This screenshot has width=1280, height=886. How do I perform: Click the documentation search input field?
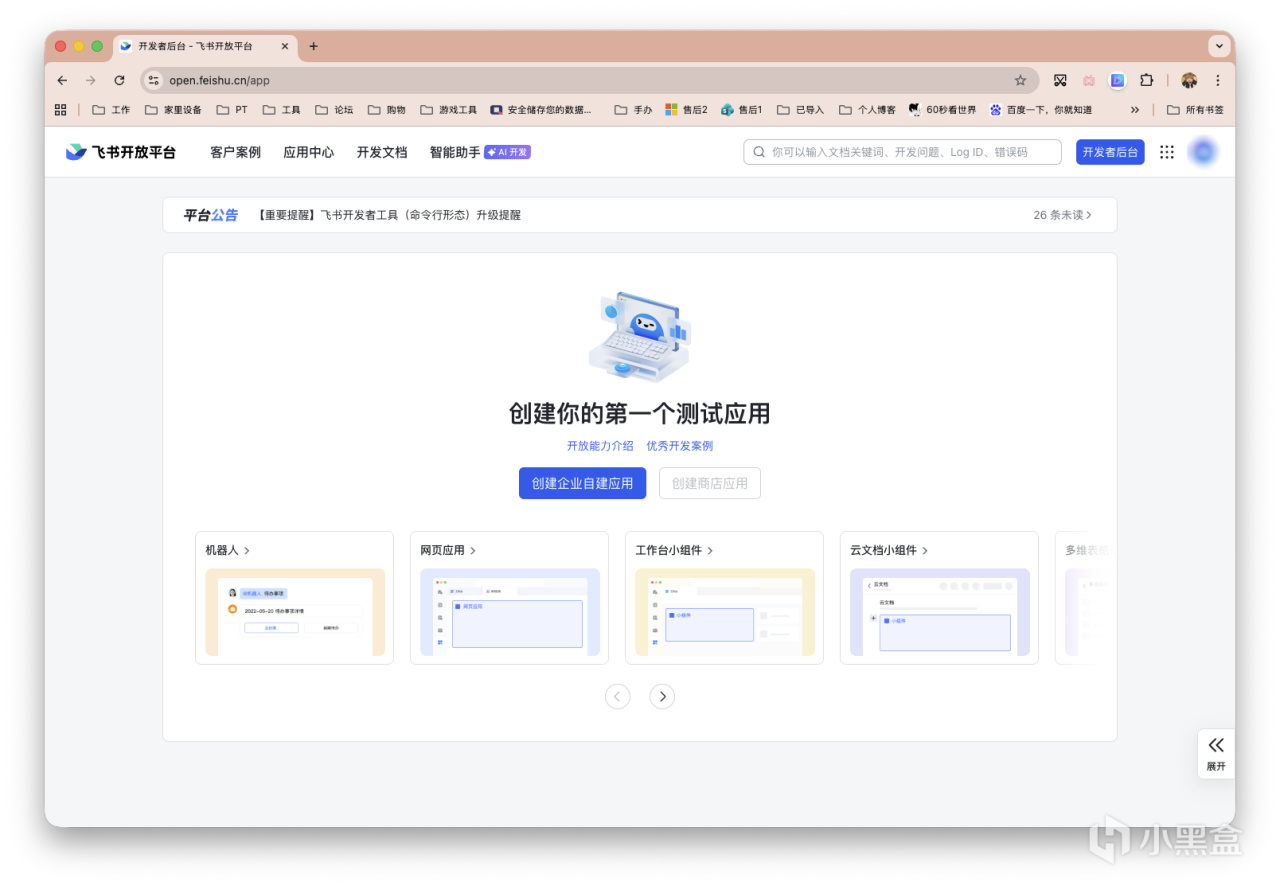pos(902,152)
